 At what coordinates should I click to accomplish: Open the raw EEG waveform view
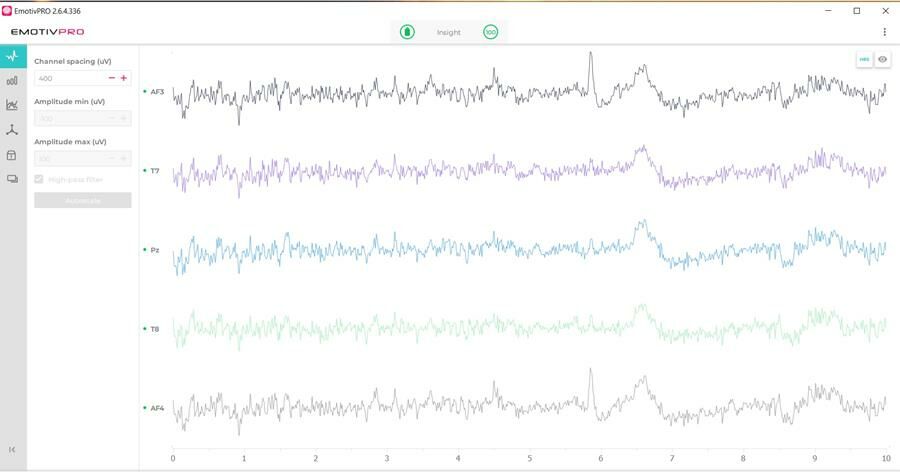[12, 56]
